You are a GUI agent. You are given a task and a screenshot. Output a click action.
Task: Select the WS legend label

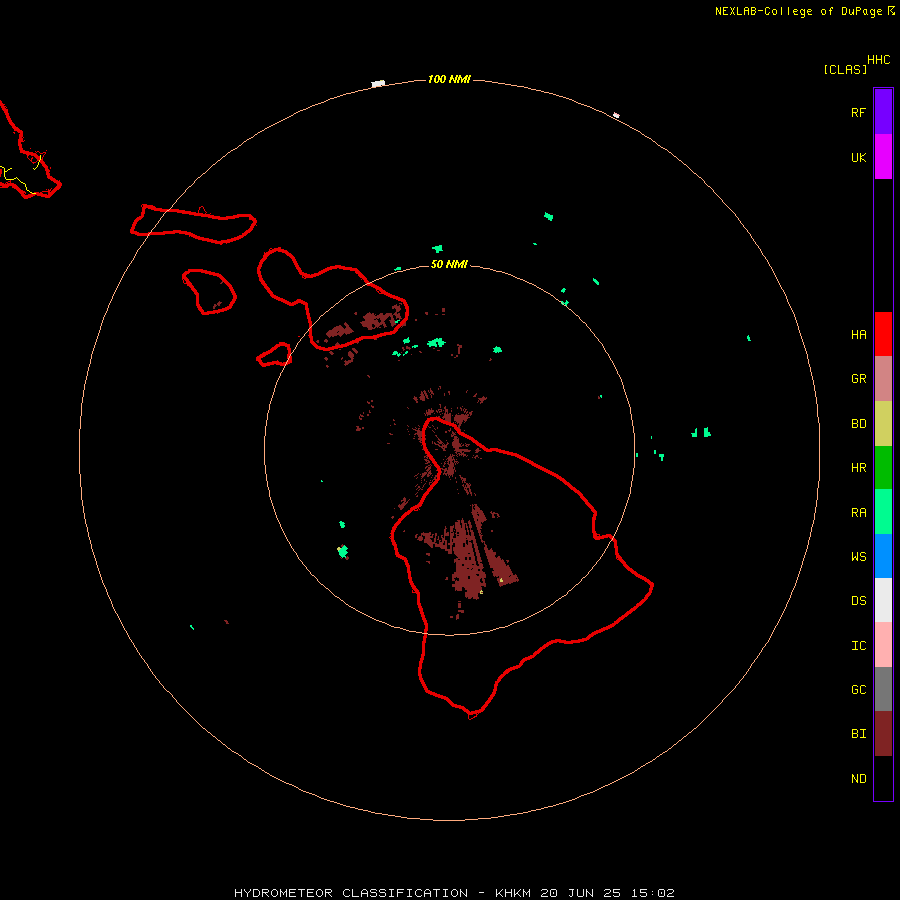858,557
